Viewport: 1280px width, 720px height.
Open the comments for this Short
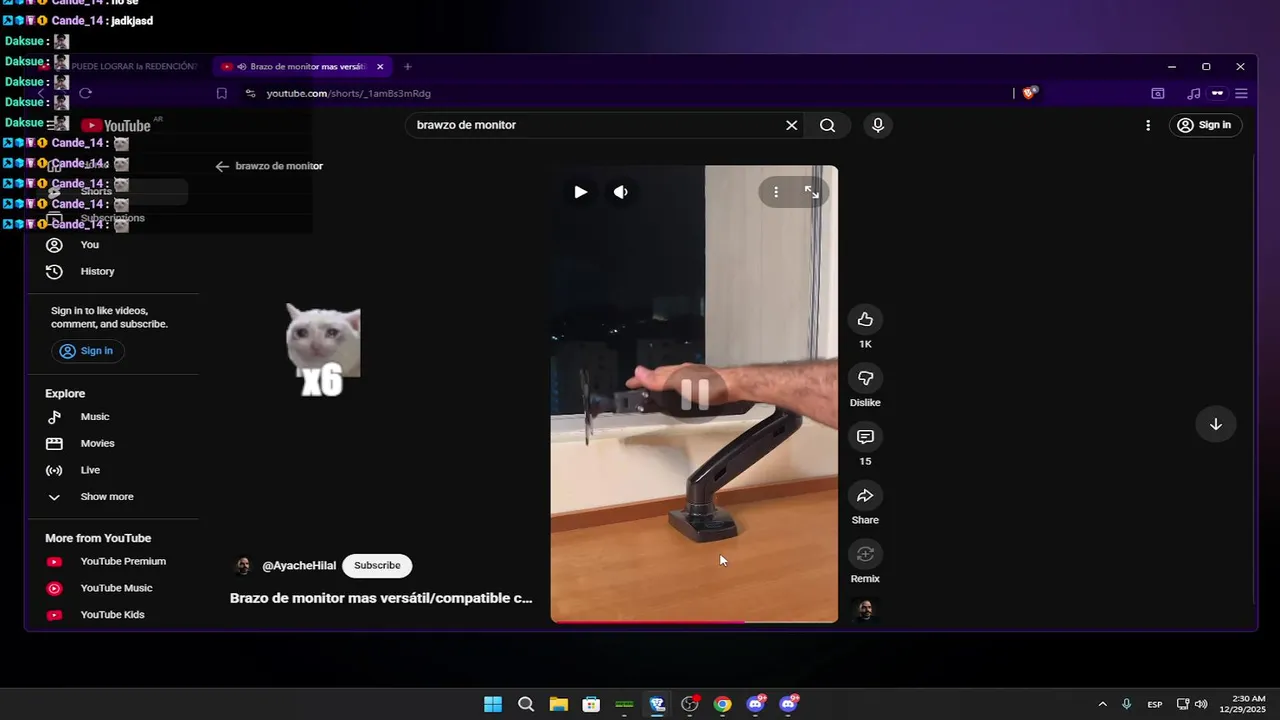(x=865, y=437)
